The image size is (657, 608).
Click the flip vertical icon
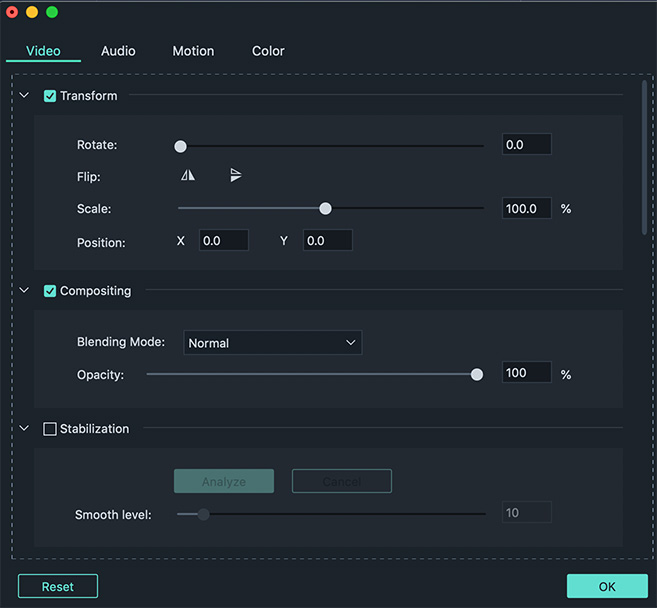(236, 175)
